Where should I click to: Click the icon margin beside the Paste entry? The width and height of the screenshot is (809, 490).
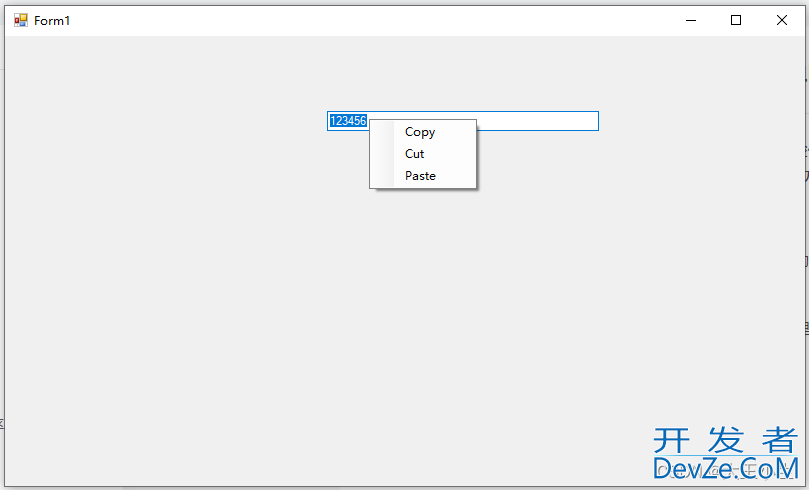click(x=382, y=176)
